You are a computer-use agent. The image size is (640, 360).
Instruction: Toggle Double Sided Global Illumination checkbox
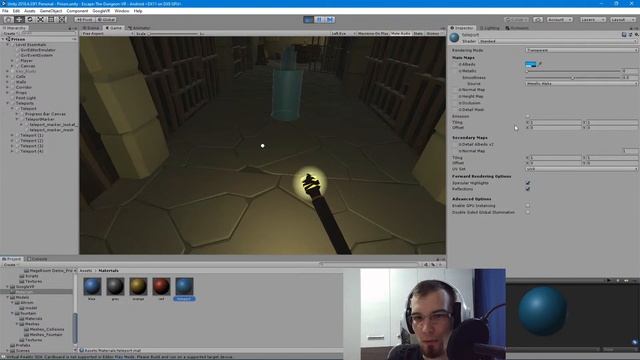coord(528,212)
